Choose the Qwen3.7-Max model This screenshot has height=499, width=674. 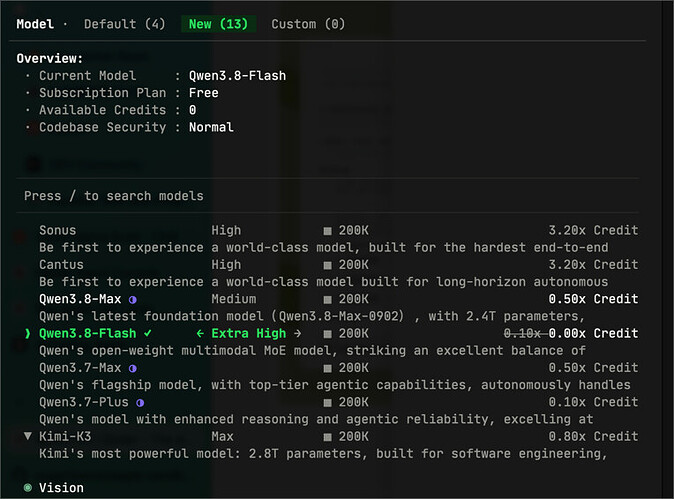(x=80, y=368)
